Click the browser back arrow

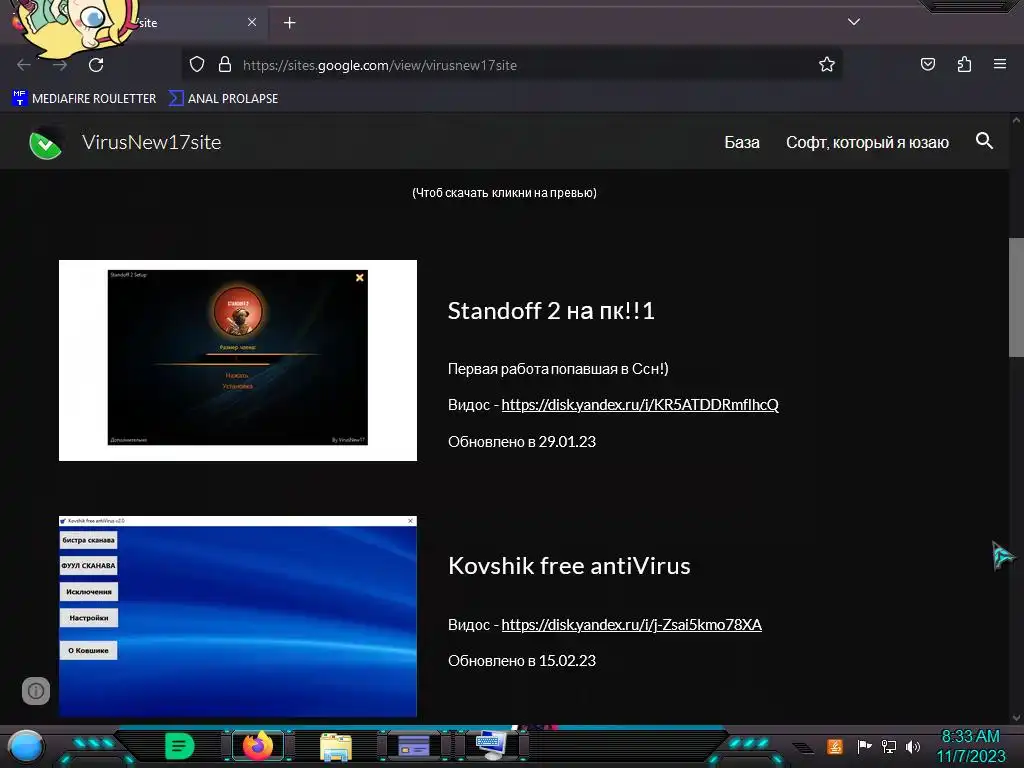tap(24, 65)
